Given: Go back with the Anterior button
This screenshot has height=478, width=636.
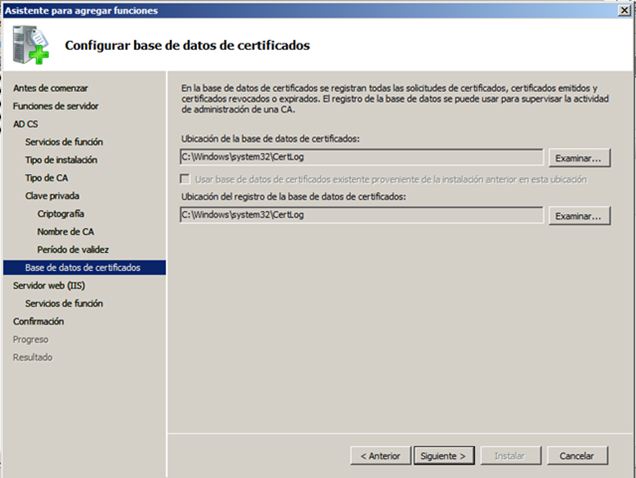Looking at the screenshot, I should pos(380,455).
